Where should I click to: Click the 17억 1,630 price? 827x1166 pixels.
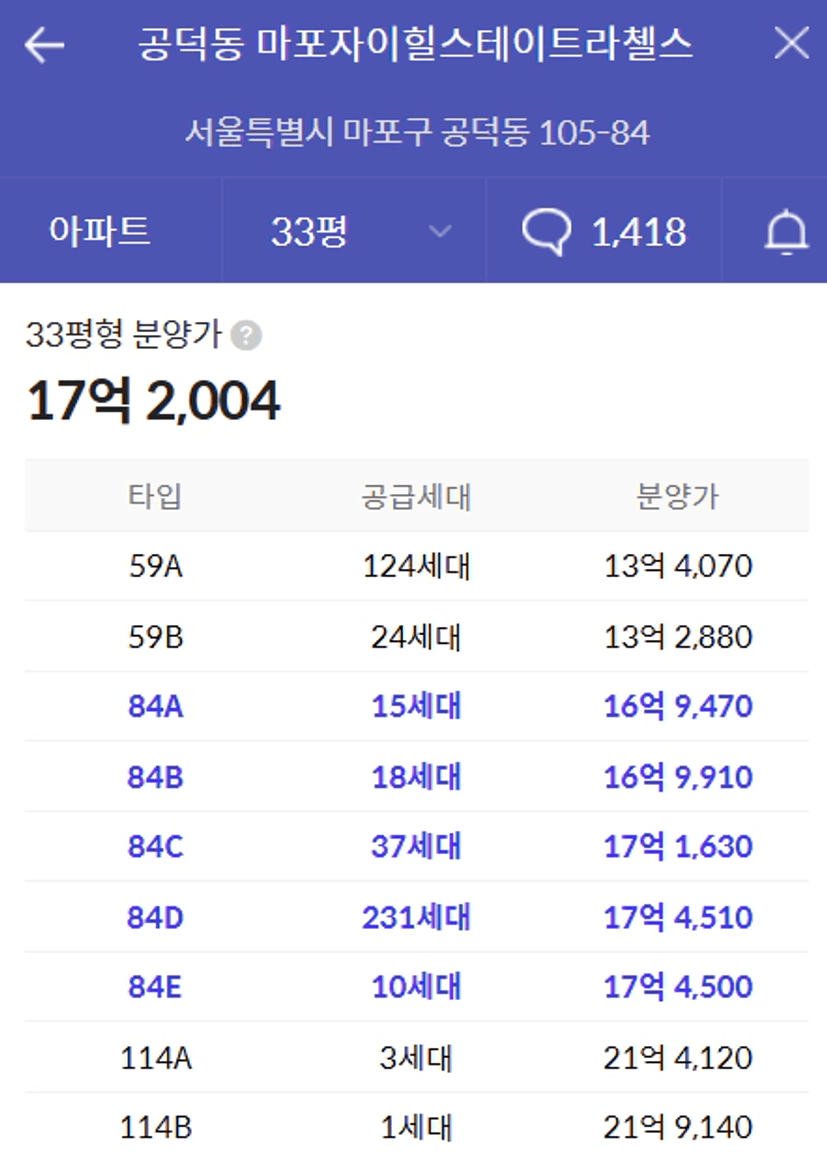pos(678,846)
